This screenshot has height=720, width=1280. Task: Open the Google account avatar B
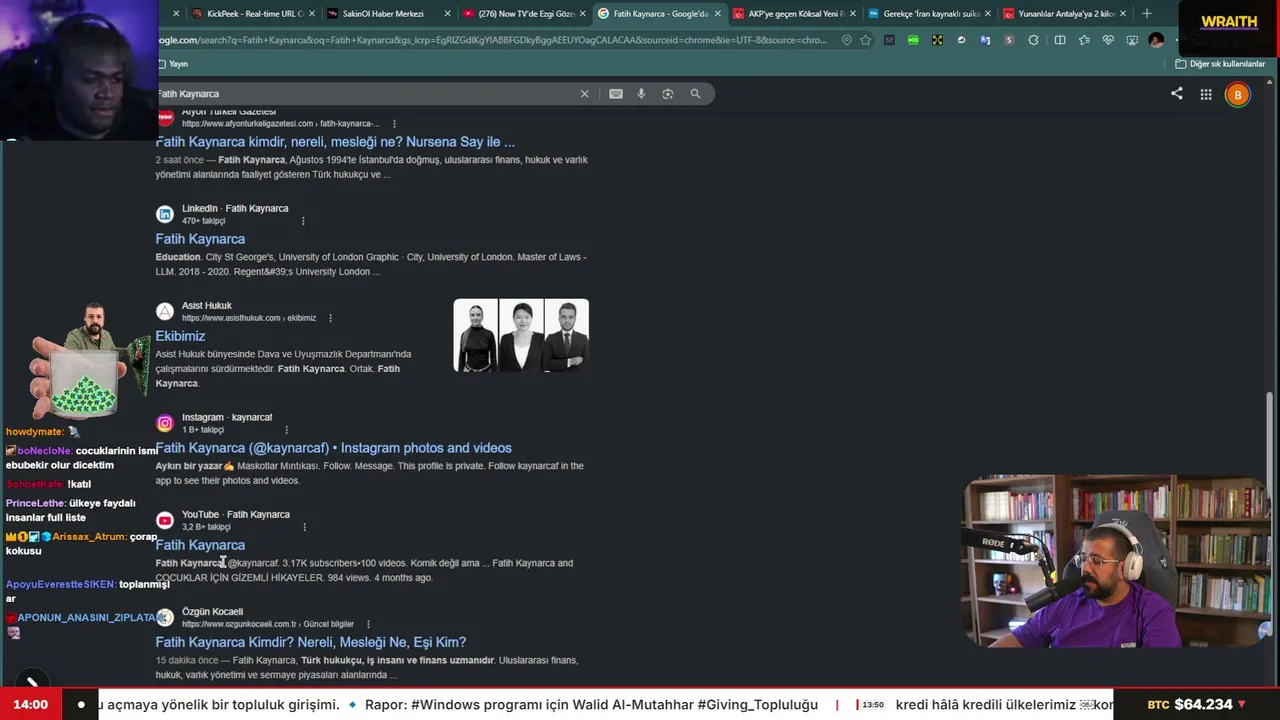(1238, 95)
